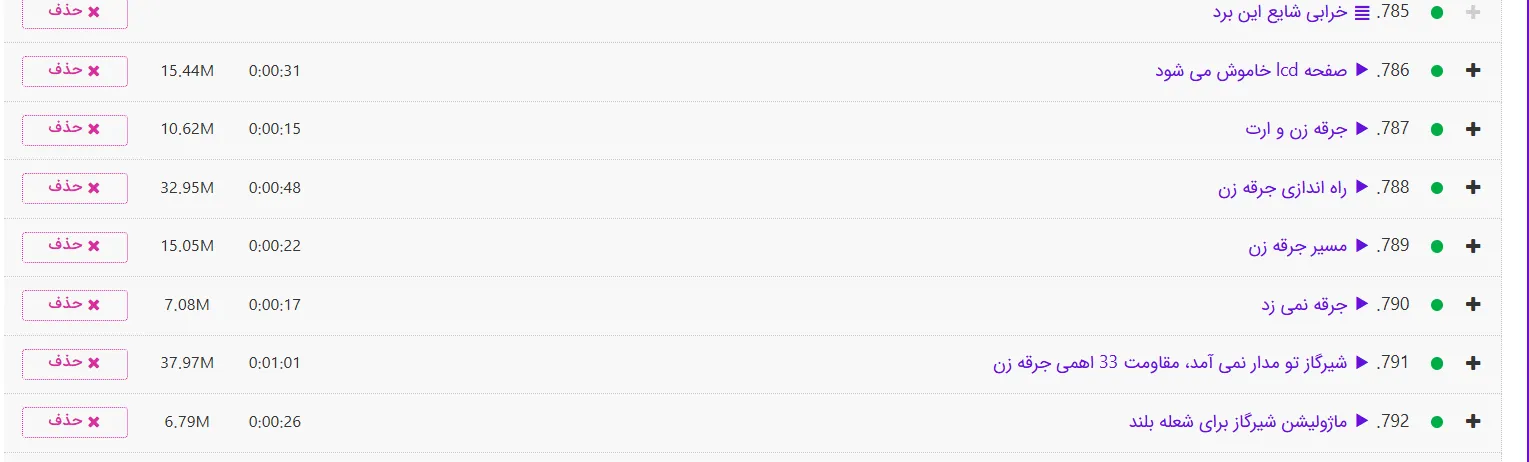This screenshot has width=1529, height=462.
Task: Click the play icon for lesson 786
Action: tap(1361, 70)
